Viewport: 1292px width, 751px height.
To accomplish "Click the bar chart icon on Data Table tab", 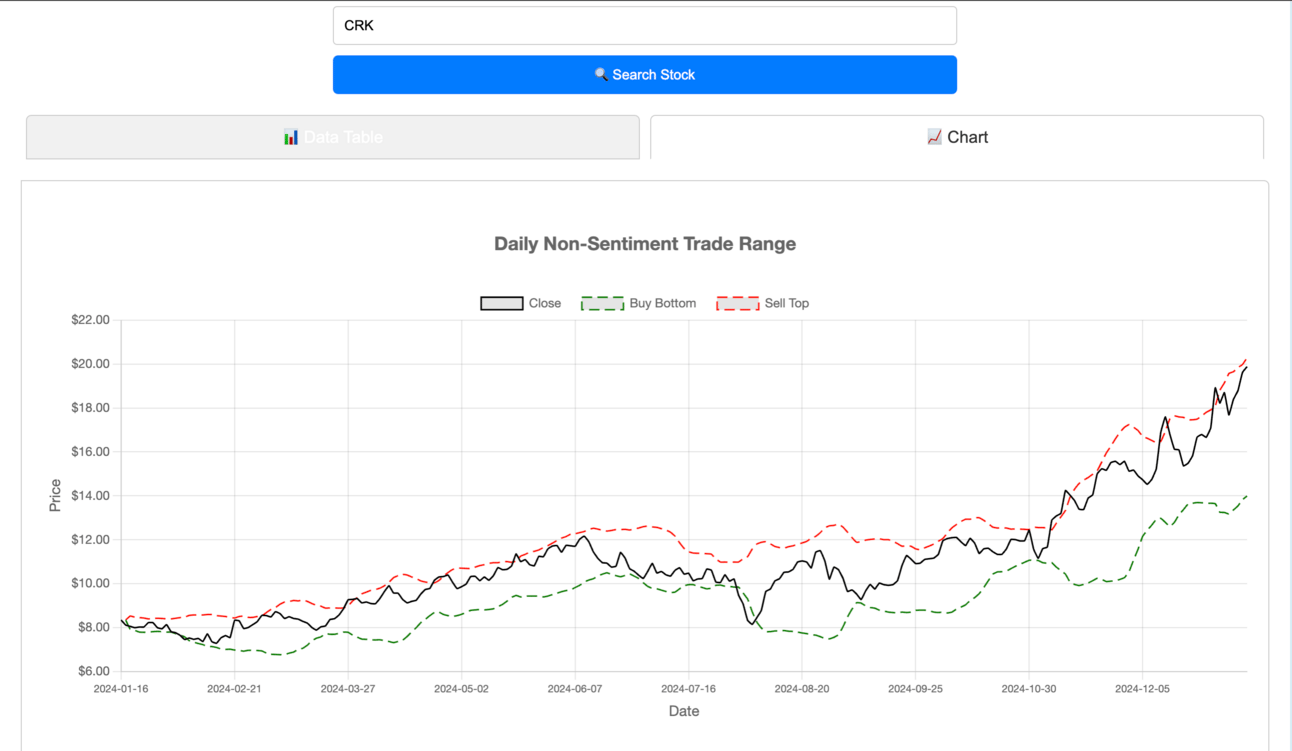I will tap(291, 137).
